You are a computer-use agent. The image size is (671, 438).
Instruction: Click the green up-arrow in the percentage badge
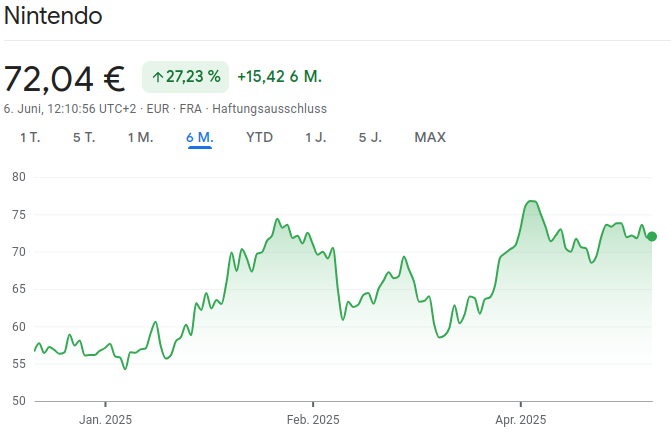157,77
